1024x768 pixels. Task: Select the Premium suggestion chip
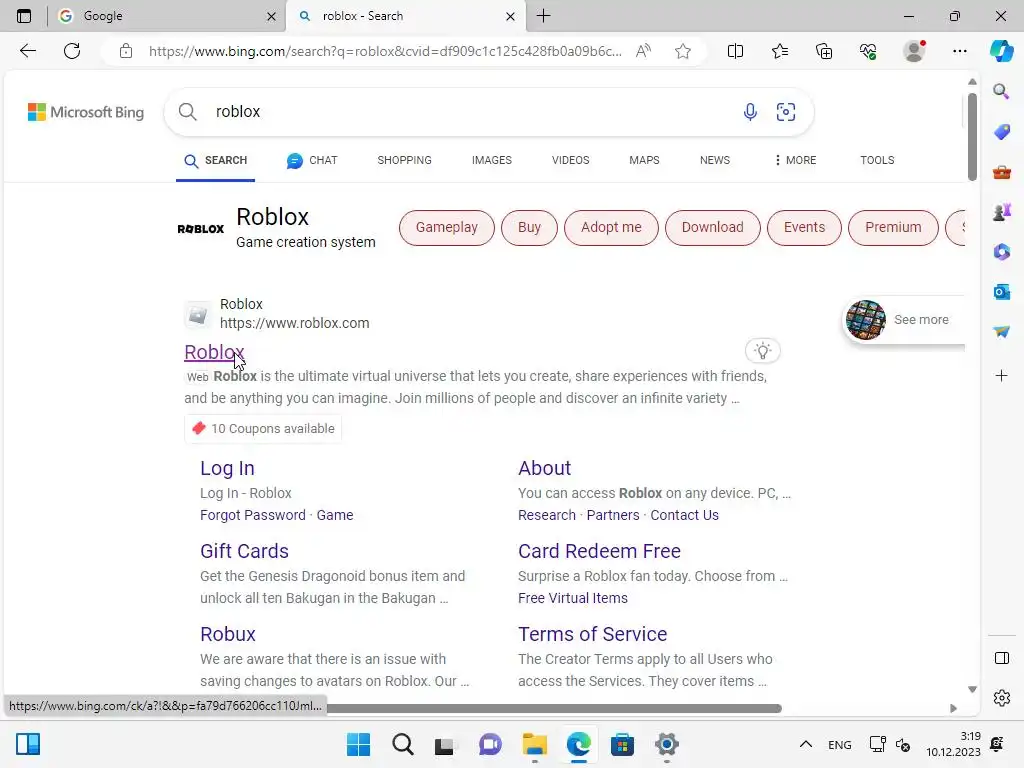pyautogui.click(x=893, y=227)
